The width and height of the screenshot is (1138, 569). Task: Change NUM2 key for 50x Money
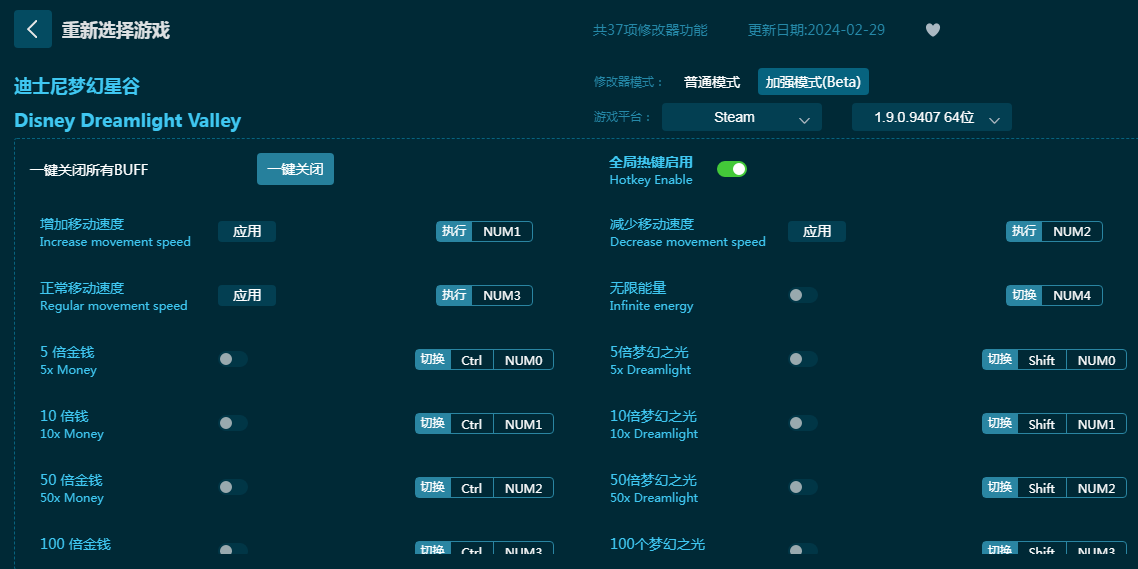[x=523, y=488]
